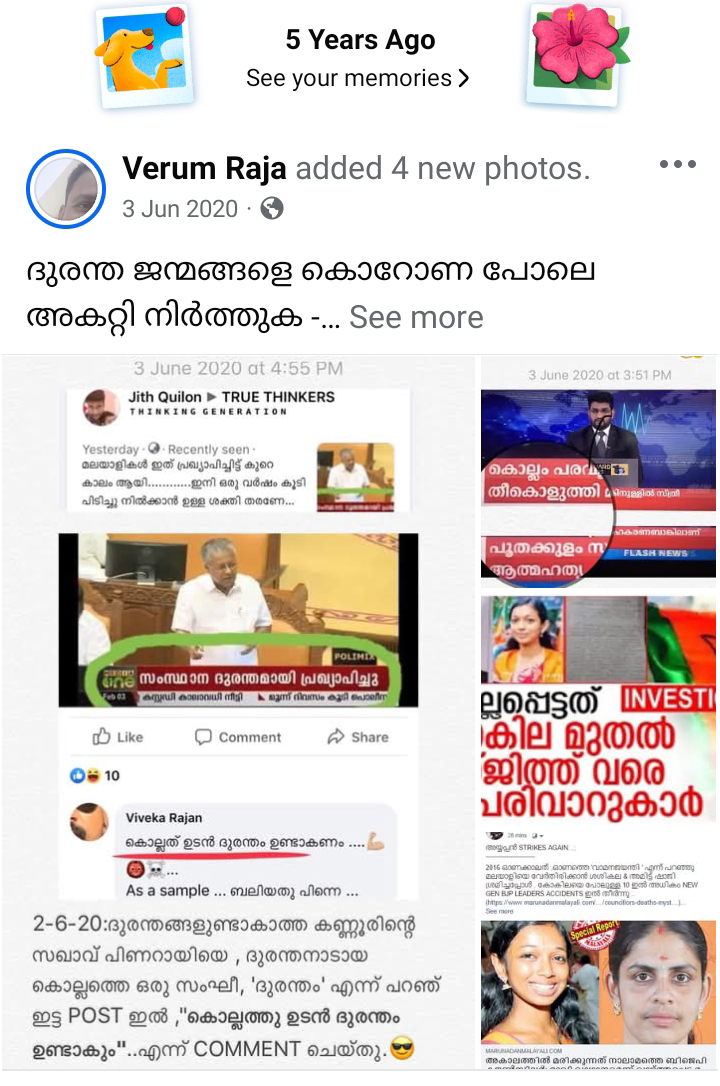Click Jith Quilon poster name in screenshot
This screenshot has width=720, height=1086.
tap(165, 397)
